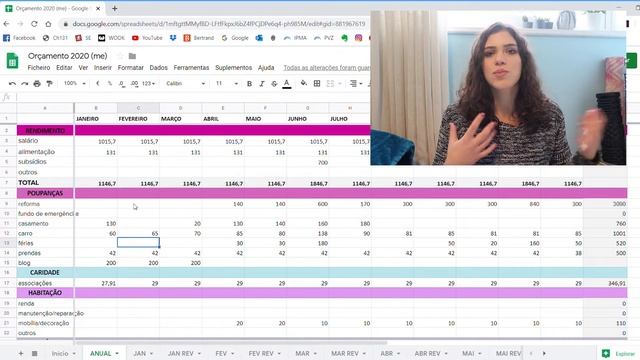Click the merge cells icon
The width and height of the screenshot is (640, 360).
pos(330,83)
